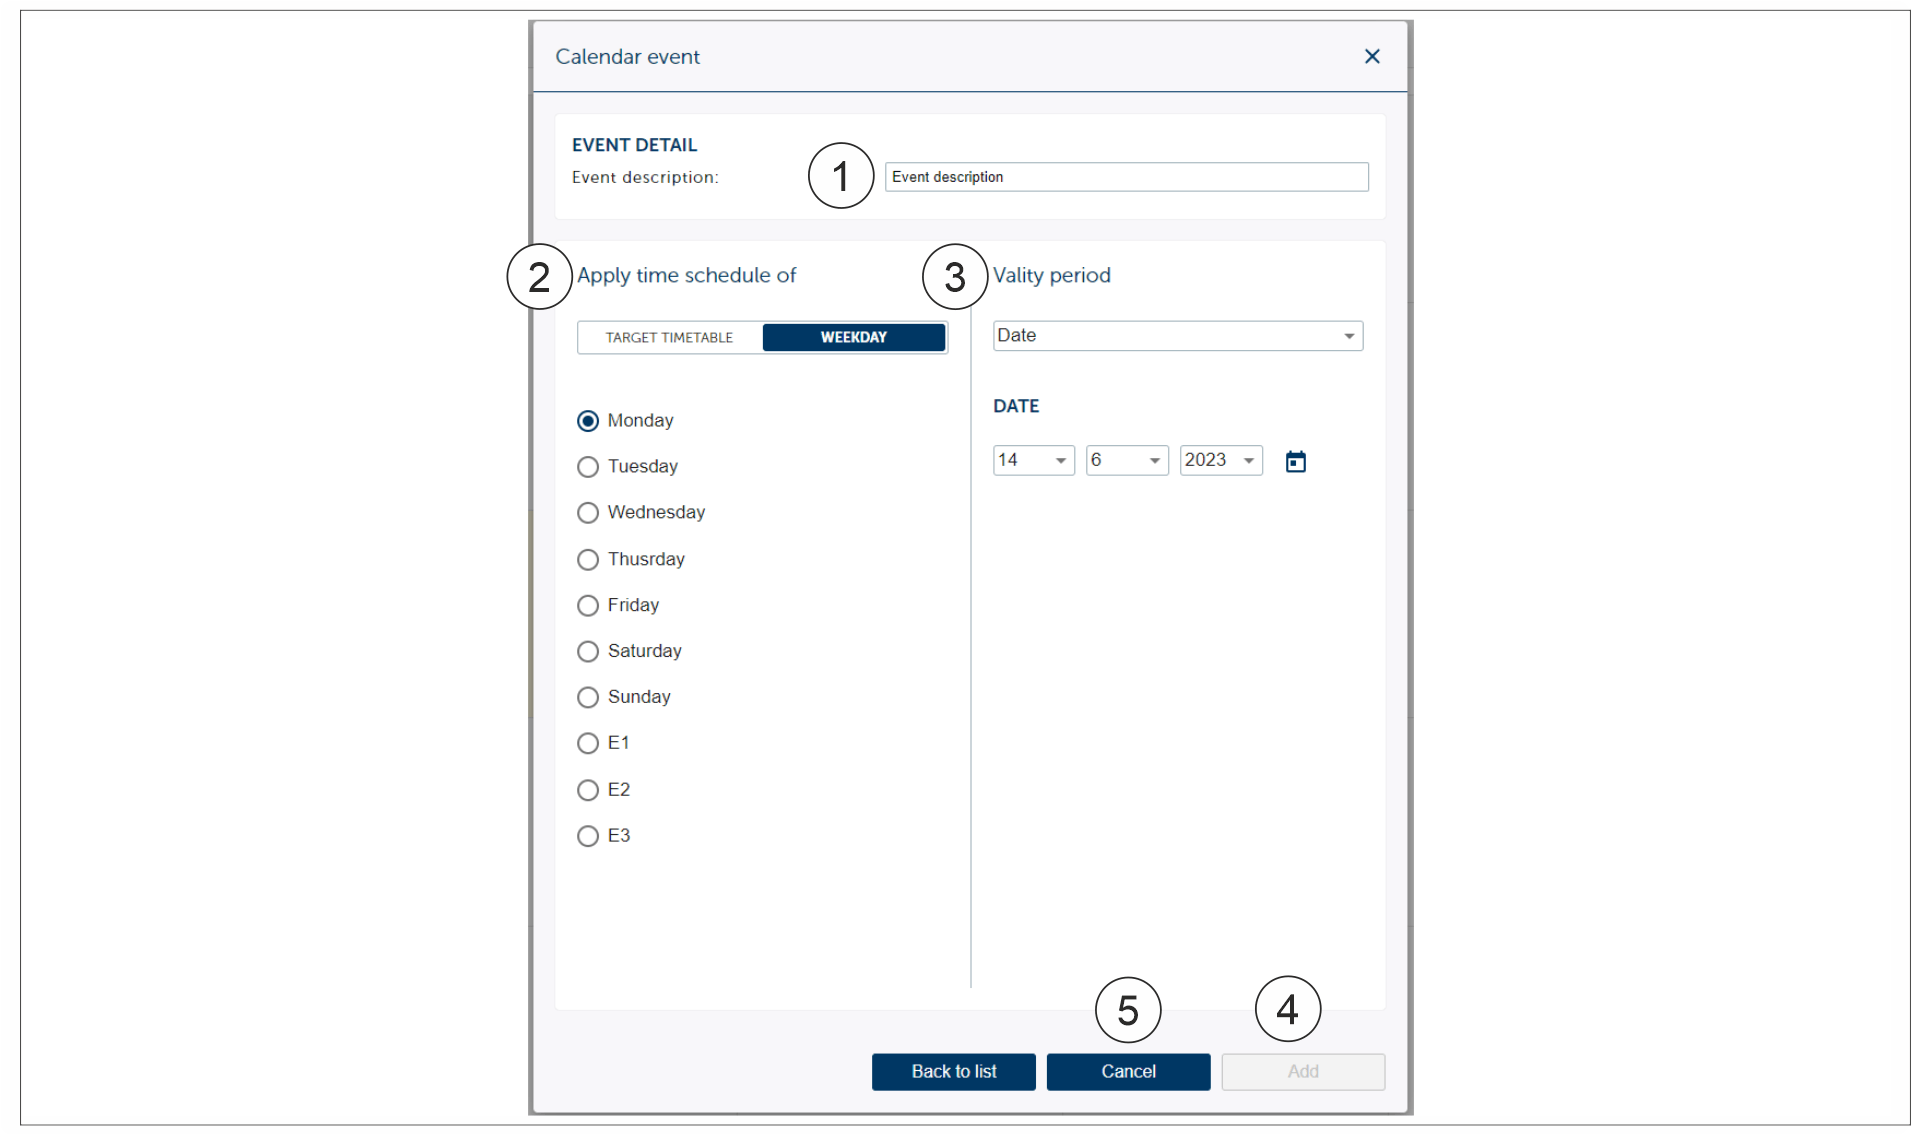This screenshot has height=1135, width=1913.
Task: Select the E2 radio button
Action: point(588,790)
